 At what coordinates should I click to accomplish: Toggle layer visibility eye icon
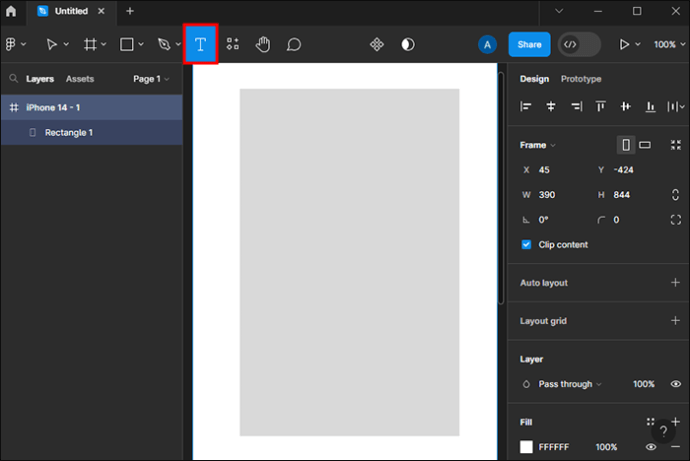675,384
